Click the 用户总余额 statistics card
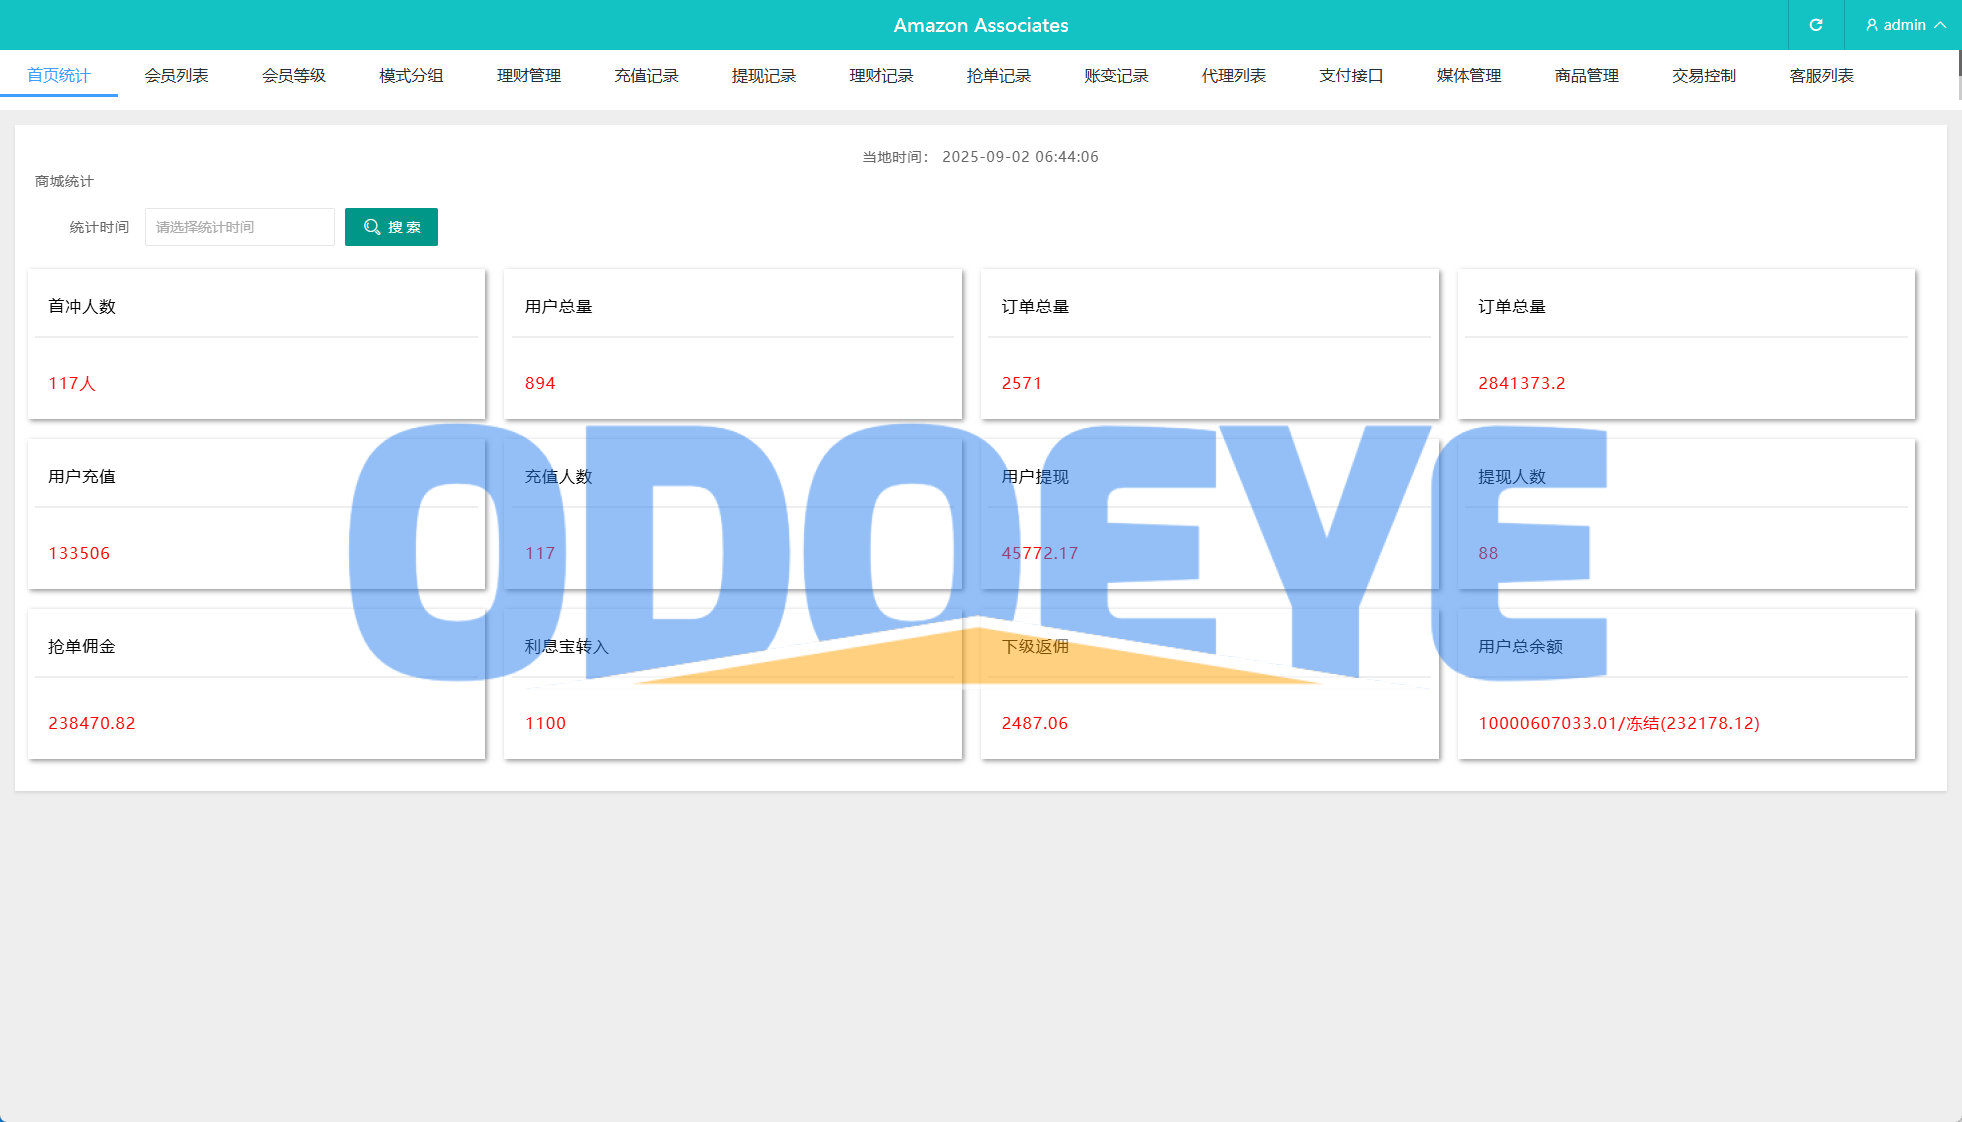The width and height of the screenshot is (1962, 1122). click(x=1686, y=685)
